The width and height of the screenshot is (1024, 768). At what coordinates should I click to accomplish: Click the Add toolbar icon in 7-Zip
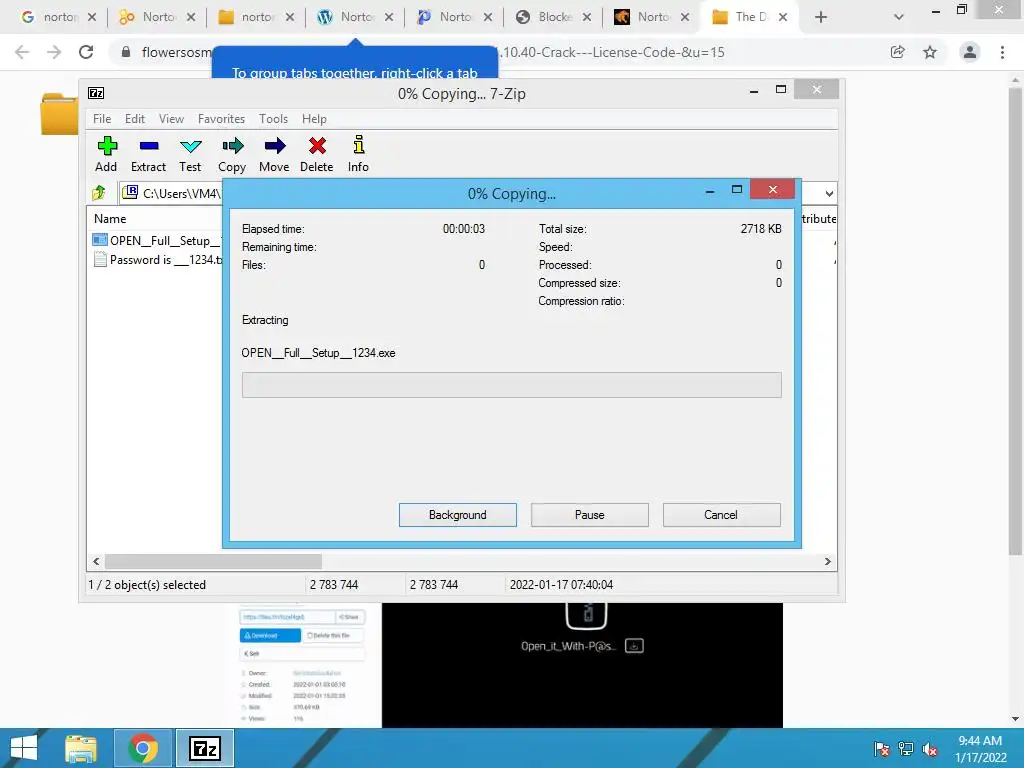(x=106, y=154)
